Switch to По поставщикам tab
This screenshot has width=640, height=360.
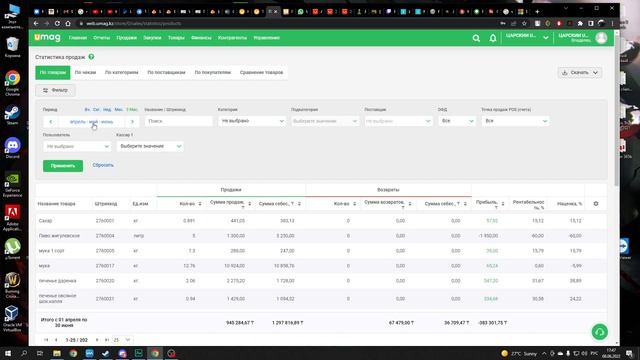[x=166, y=73]
